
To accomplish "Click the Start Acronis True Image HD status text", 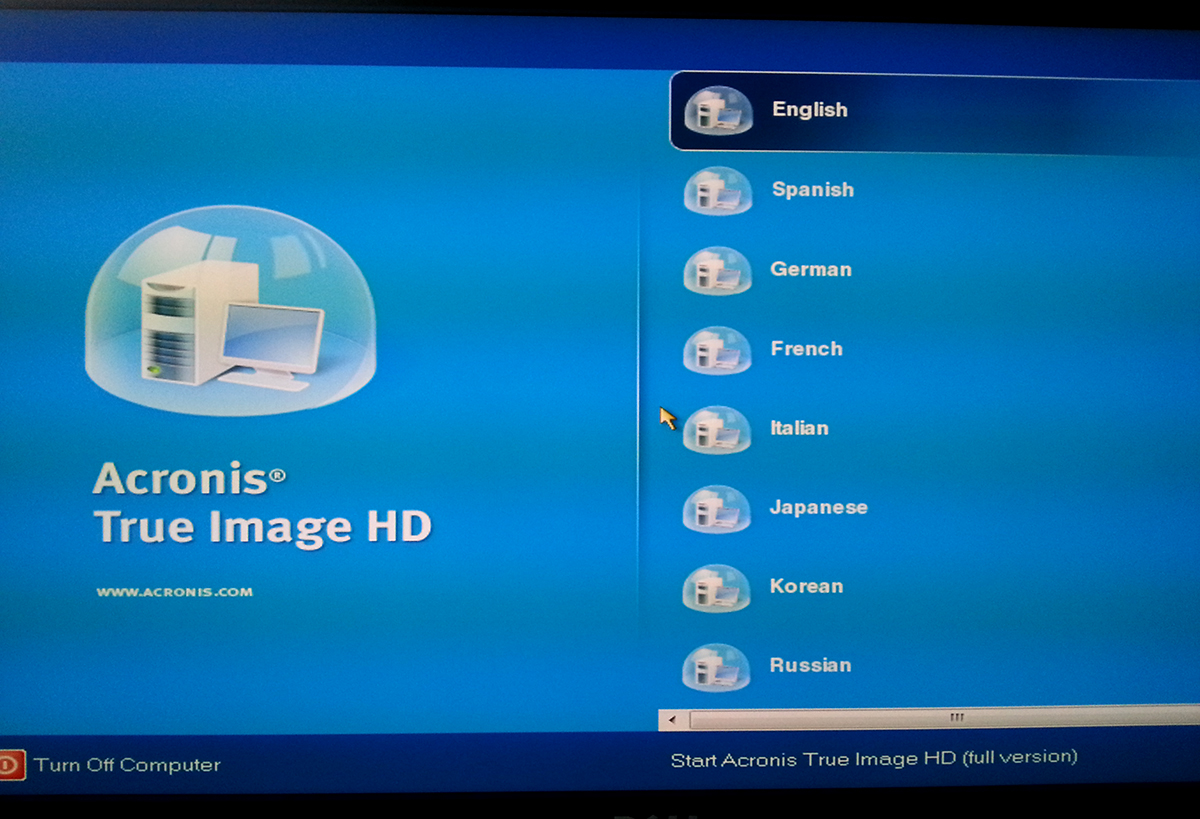I will pyautogui.click(x=874, y=759).
